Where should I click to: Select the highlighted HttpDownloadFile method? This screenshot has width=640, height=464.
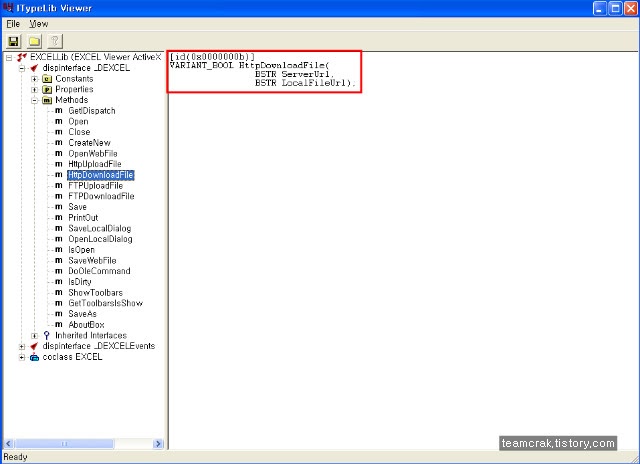(101, 175)
